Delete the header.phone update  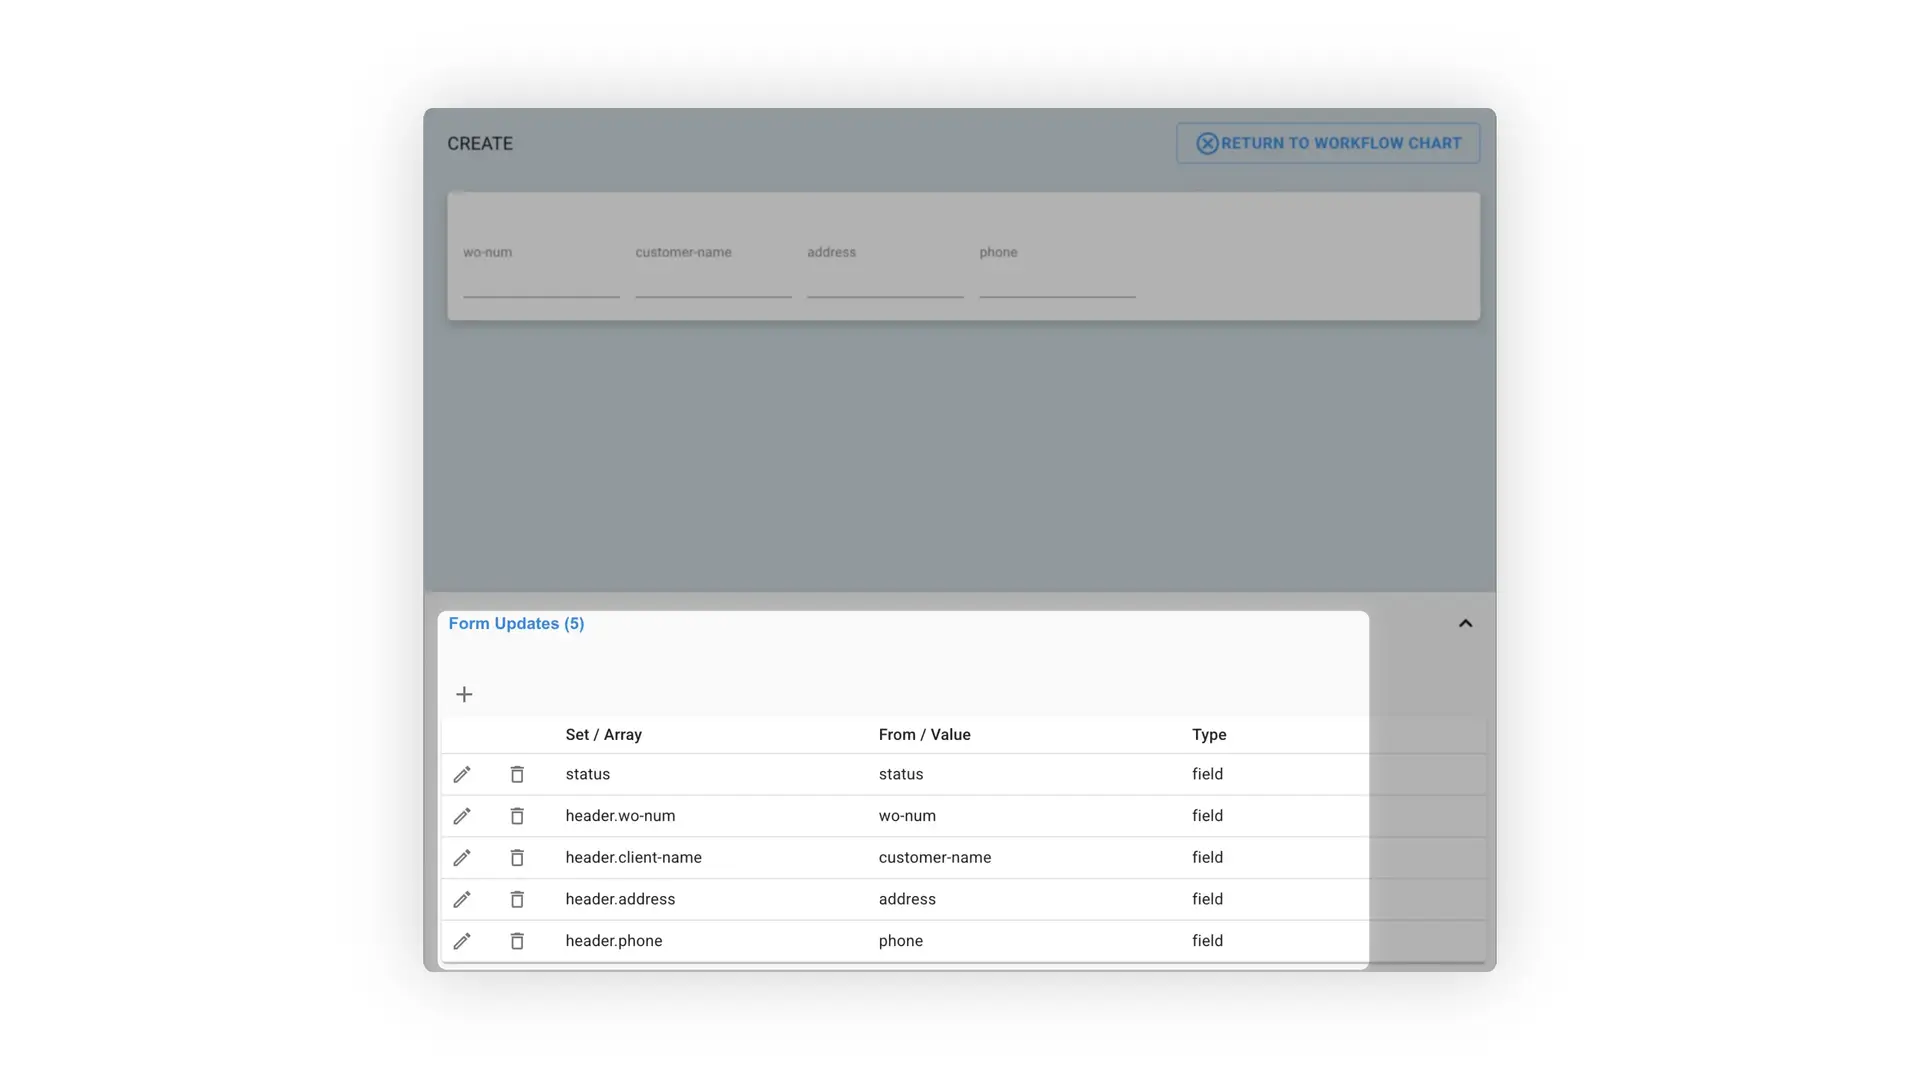pyautogui.click(x=517, y=941)
